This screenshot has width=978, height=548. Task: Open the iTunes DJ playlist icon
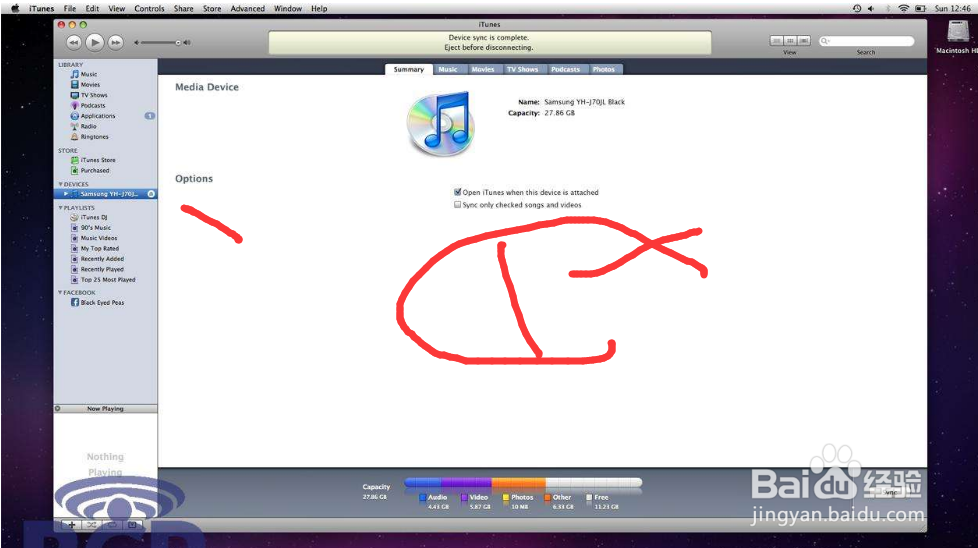75,218
